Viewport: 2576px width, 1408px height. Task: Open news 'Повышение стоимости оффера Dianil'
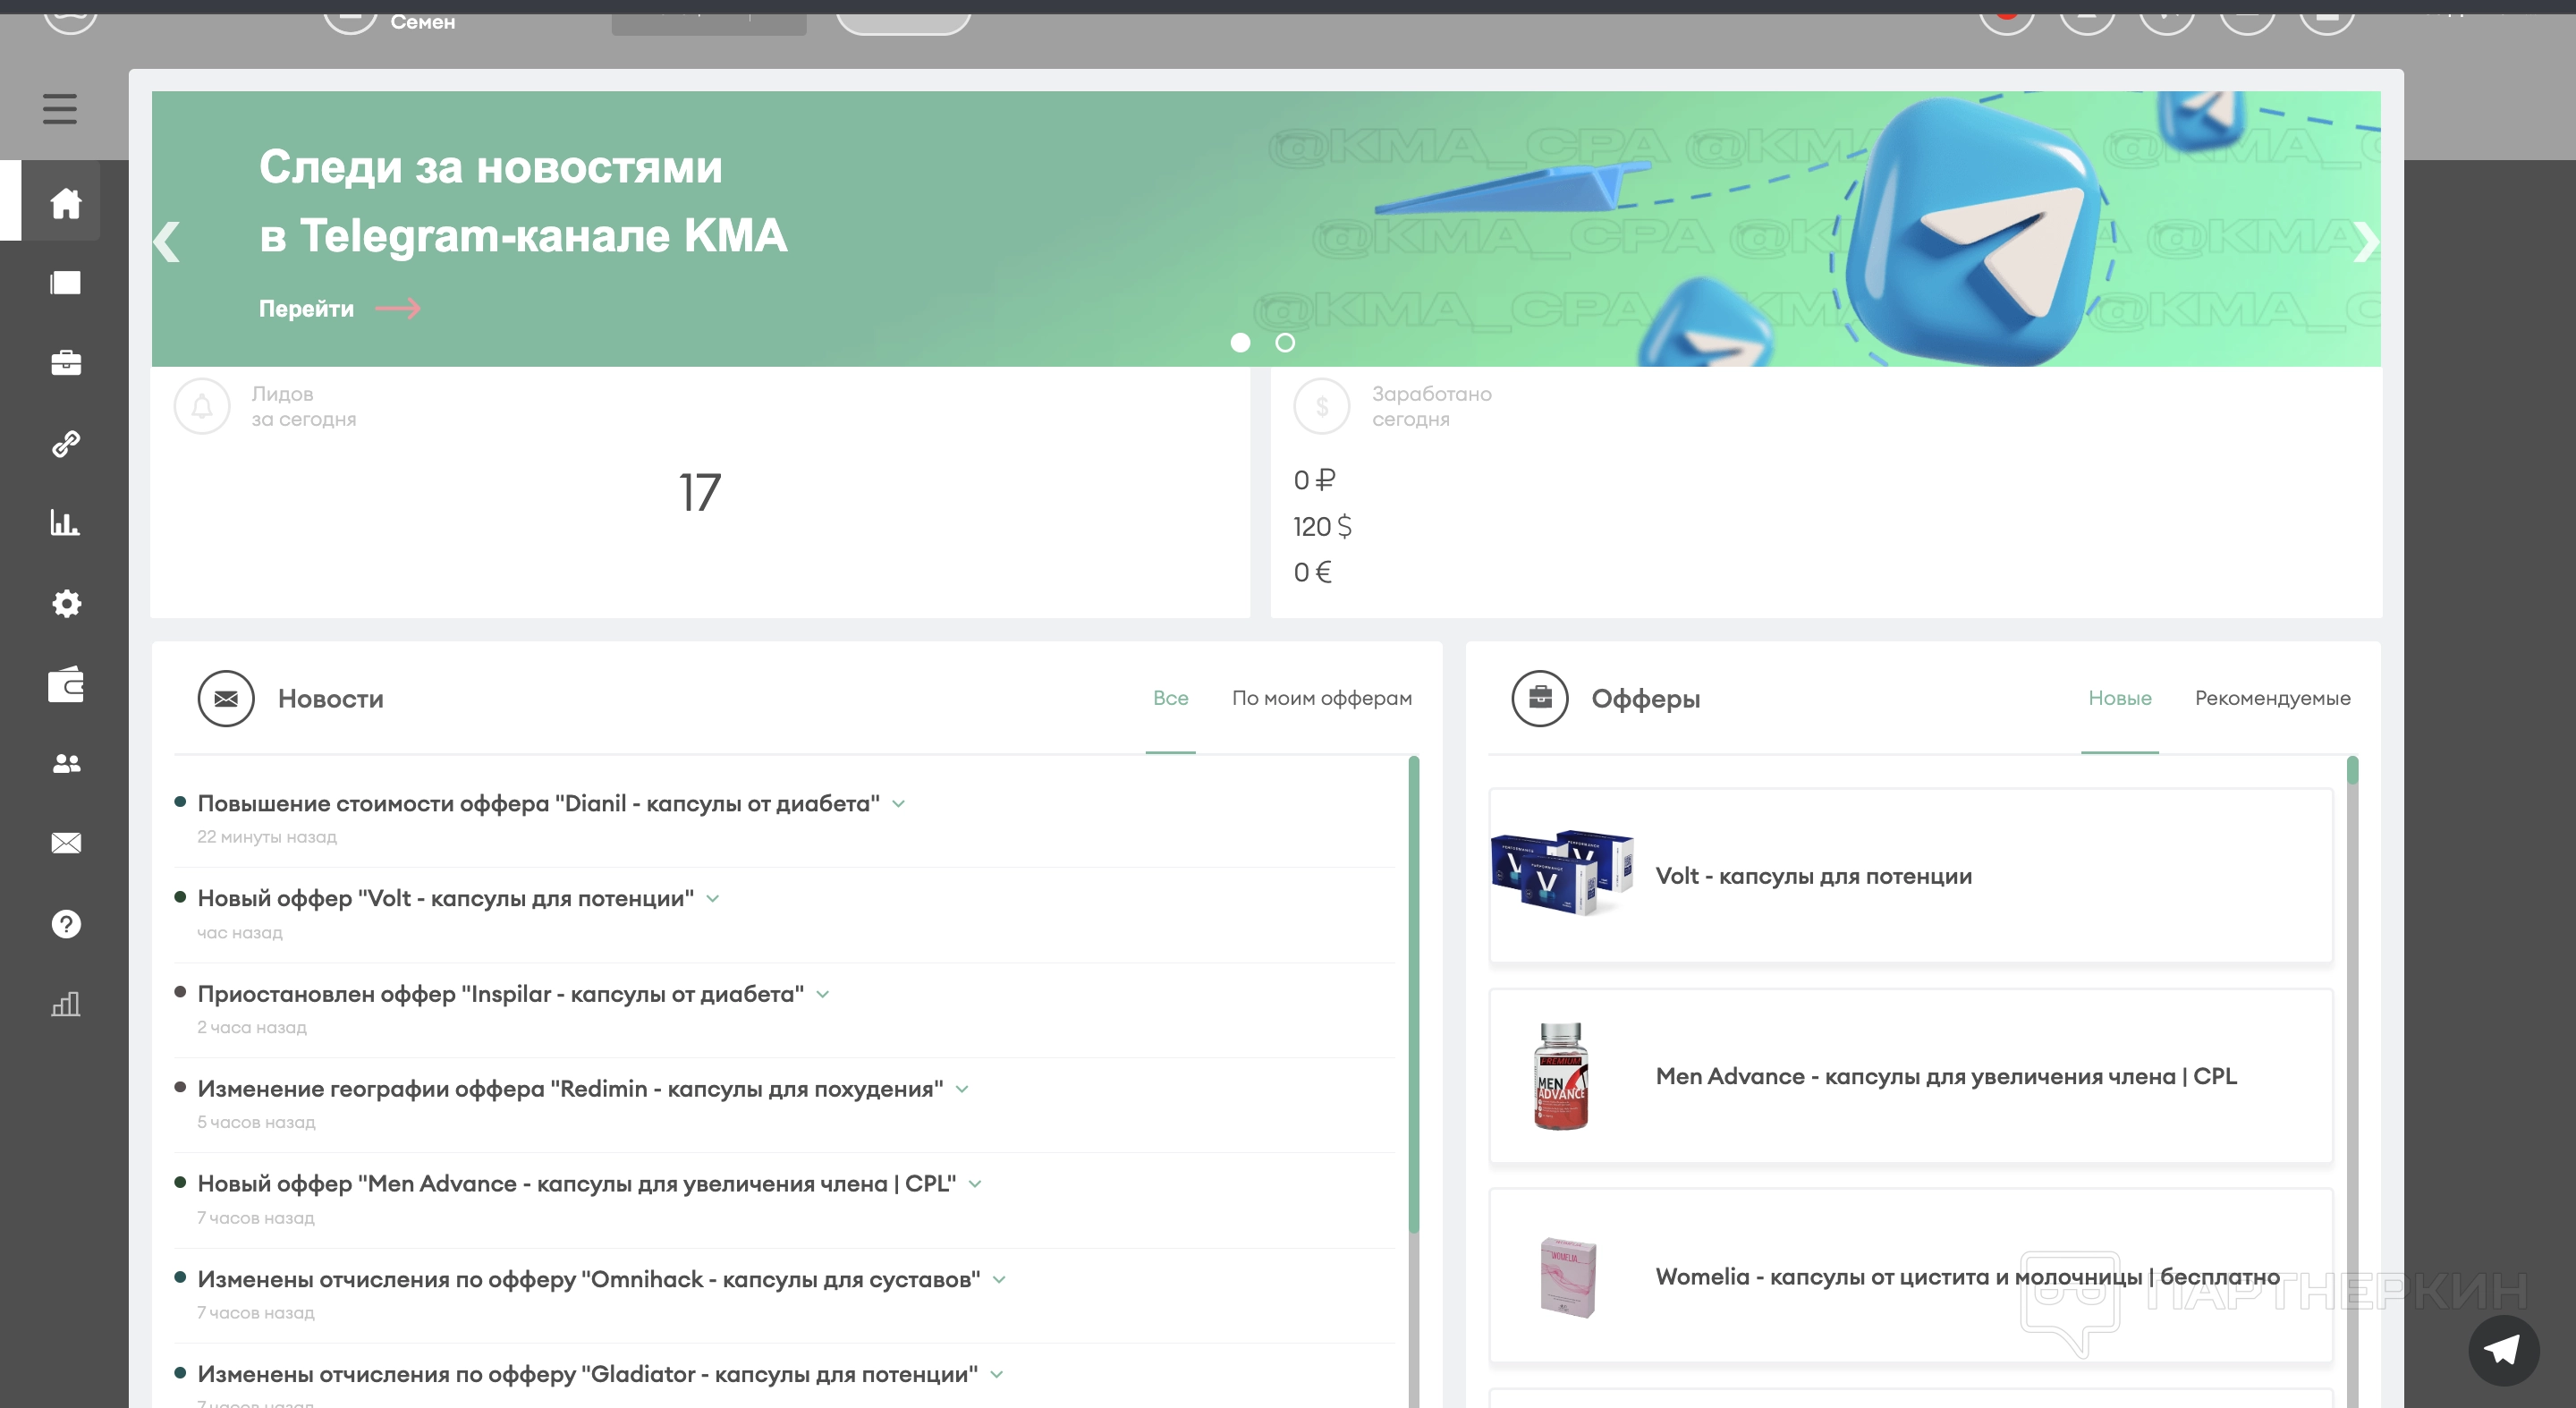tap(538, 804)
